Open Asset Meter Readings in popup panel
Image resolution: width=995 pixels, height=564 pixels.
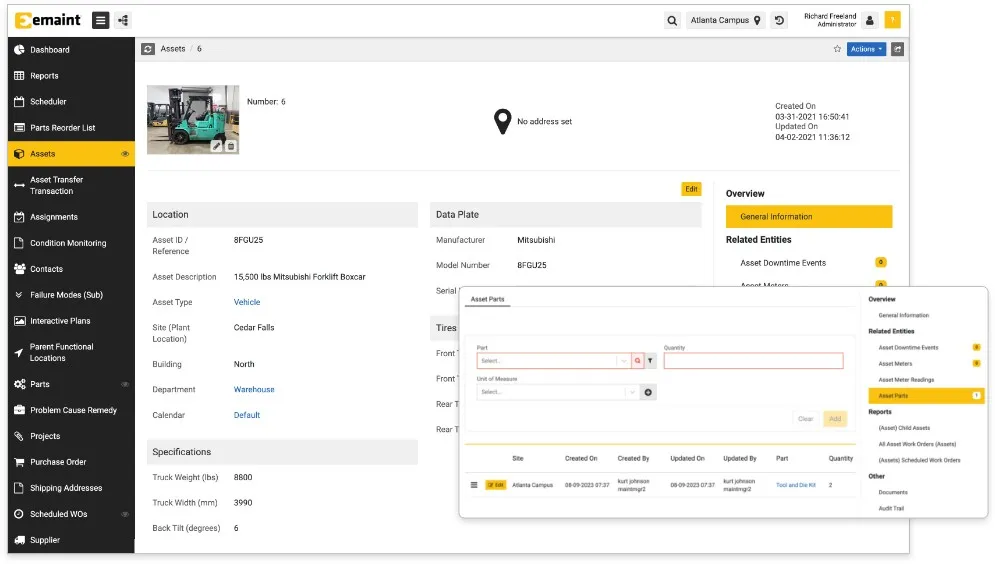pos(906,379)
